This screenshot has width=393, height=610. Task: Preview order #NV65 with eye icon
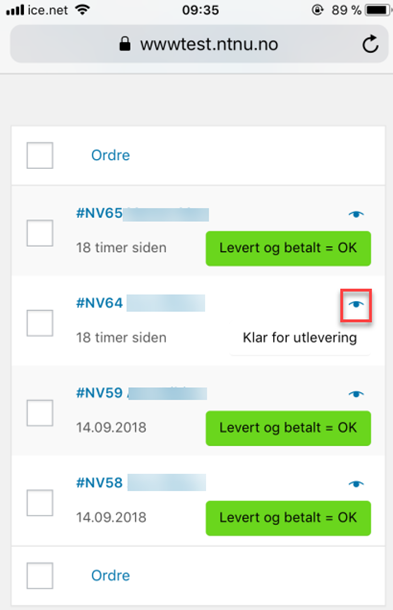click(x=356, y=214)
